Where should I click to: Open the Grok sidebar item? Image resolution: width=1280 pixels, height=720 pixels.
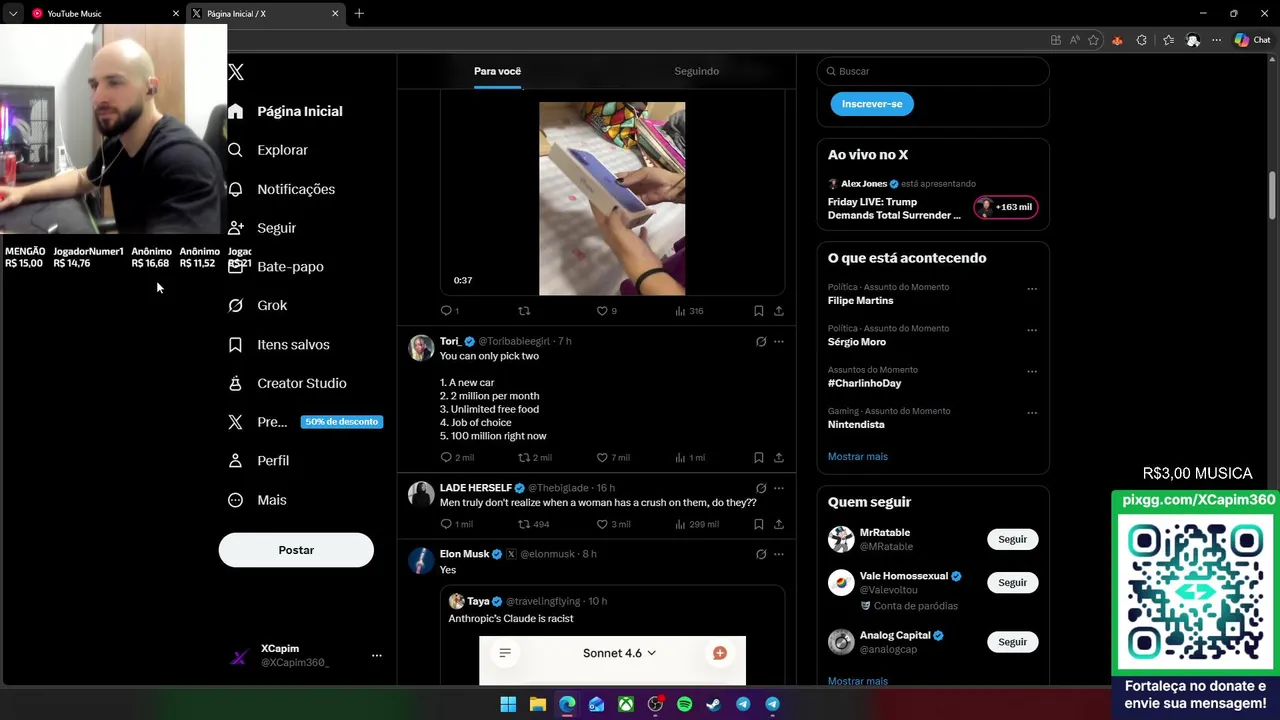[257, 306]
